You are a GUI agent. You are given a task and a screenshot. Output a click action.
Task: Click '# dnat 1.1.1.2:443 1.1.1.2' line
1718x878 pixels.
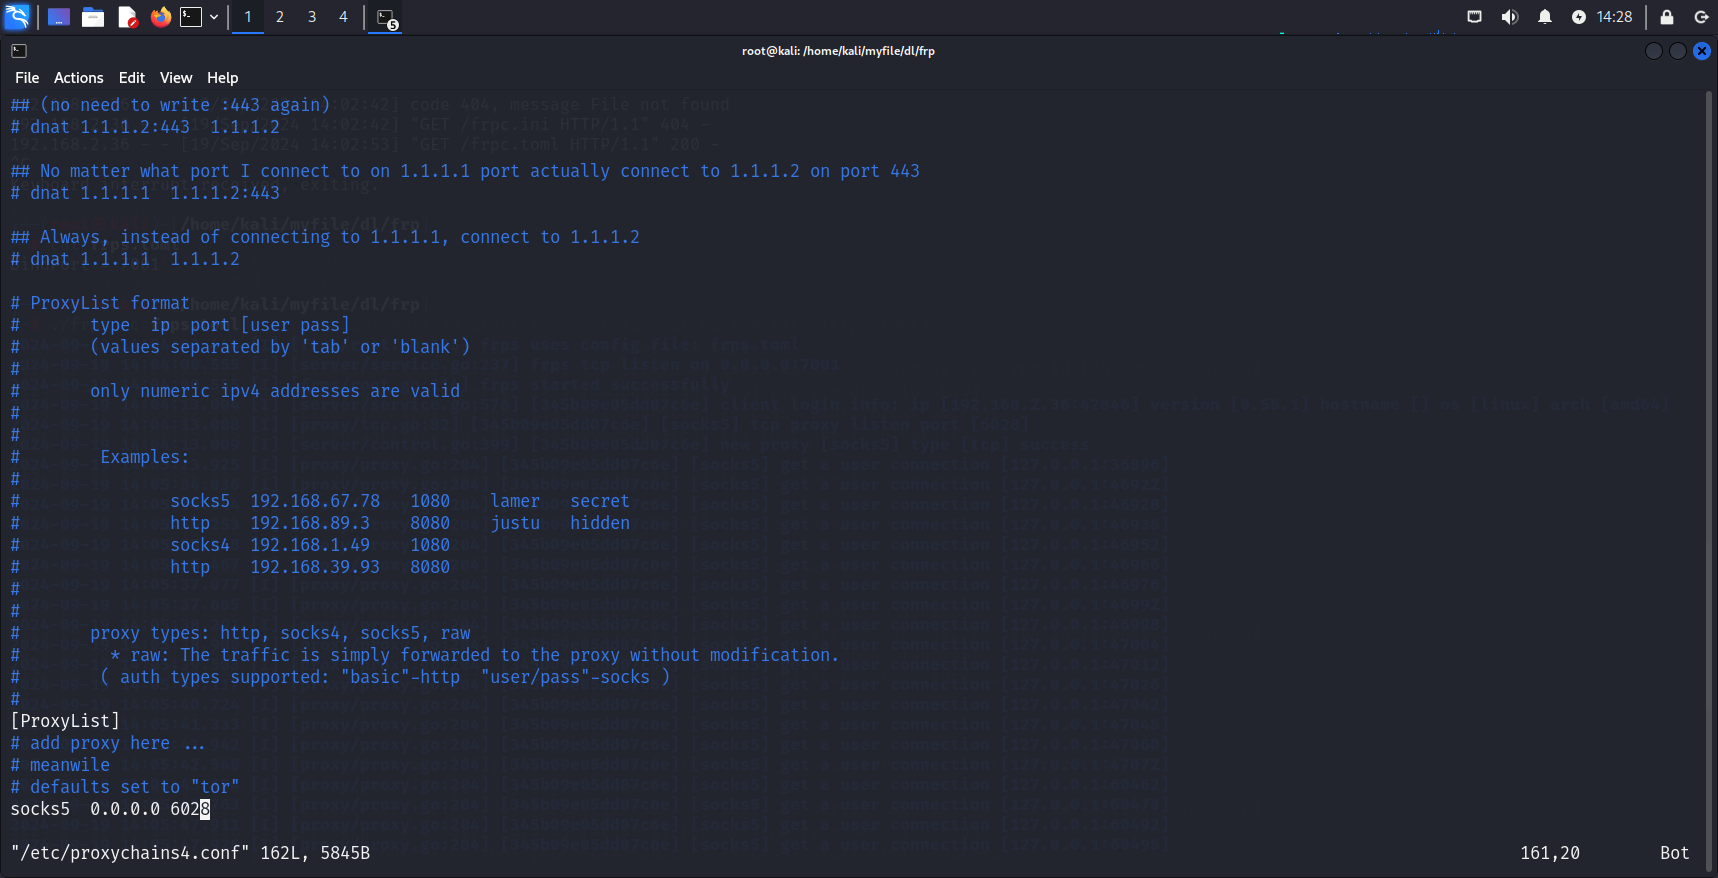click(145, 127)
